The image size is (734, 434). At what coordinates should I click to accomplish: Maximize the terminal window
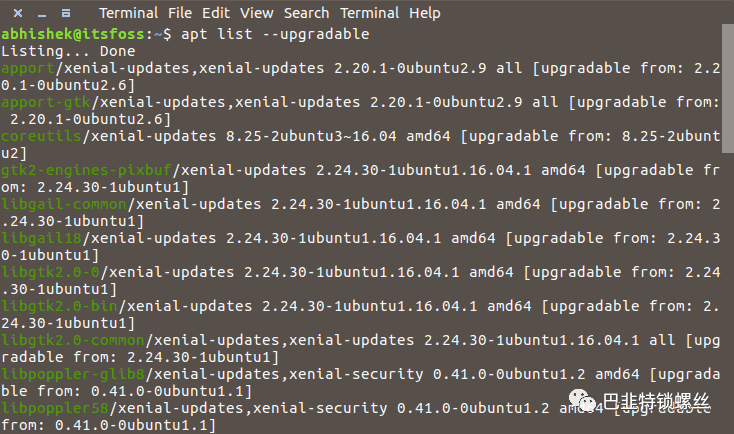66,13
